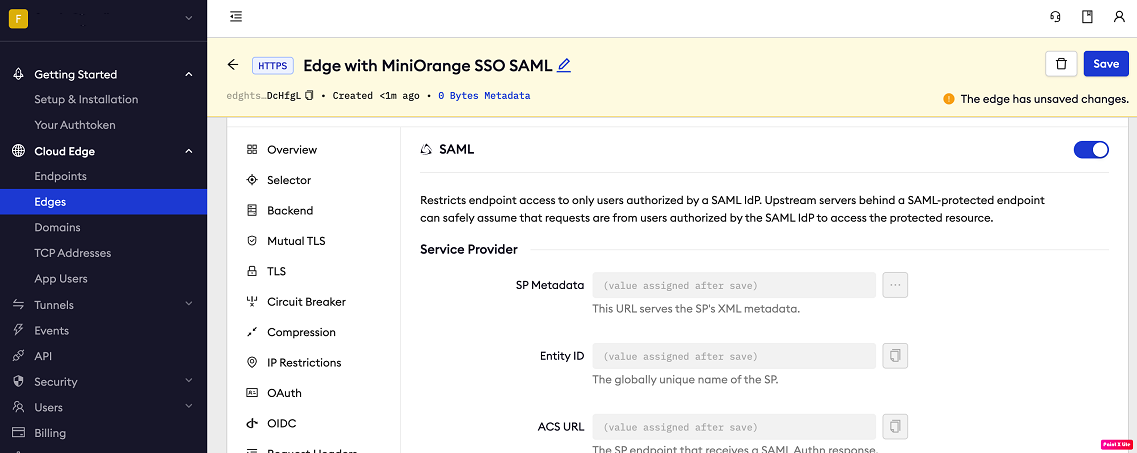Copy the edge ID DcHfgL
This screenshot has height=453, width=1137.
[309, 96]
